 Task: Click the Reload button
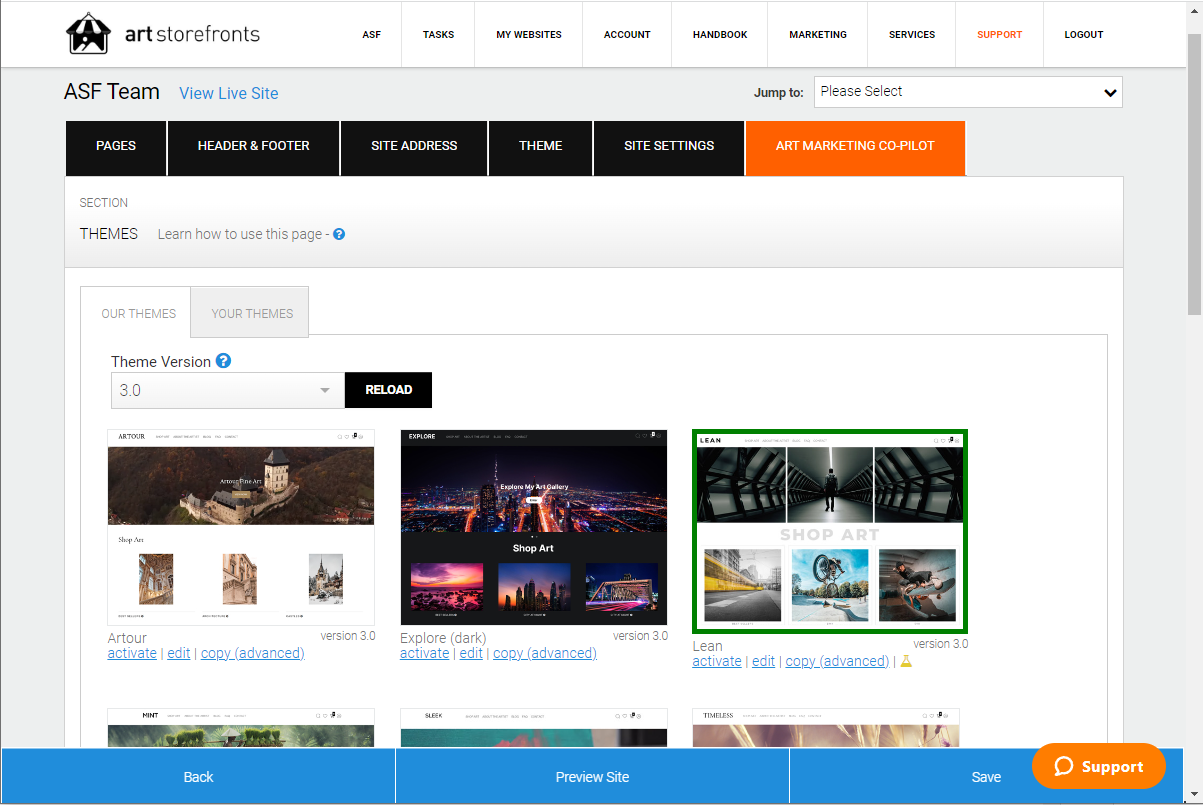pyautogui.click(x=389, y=390)
